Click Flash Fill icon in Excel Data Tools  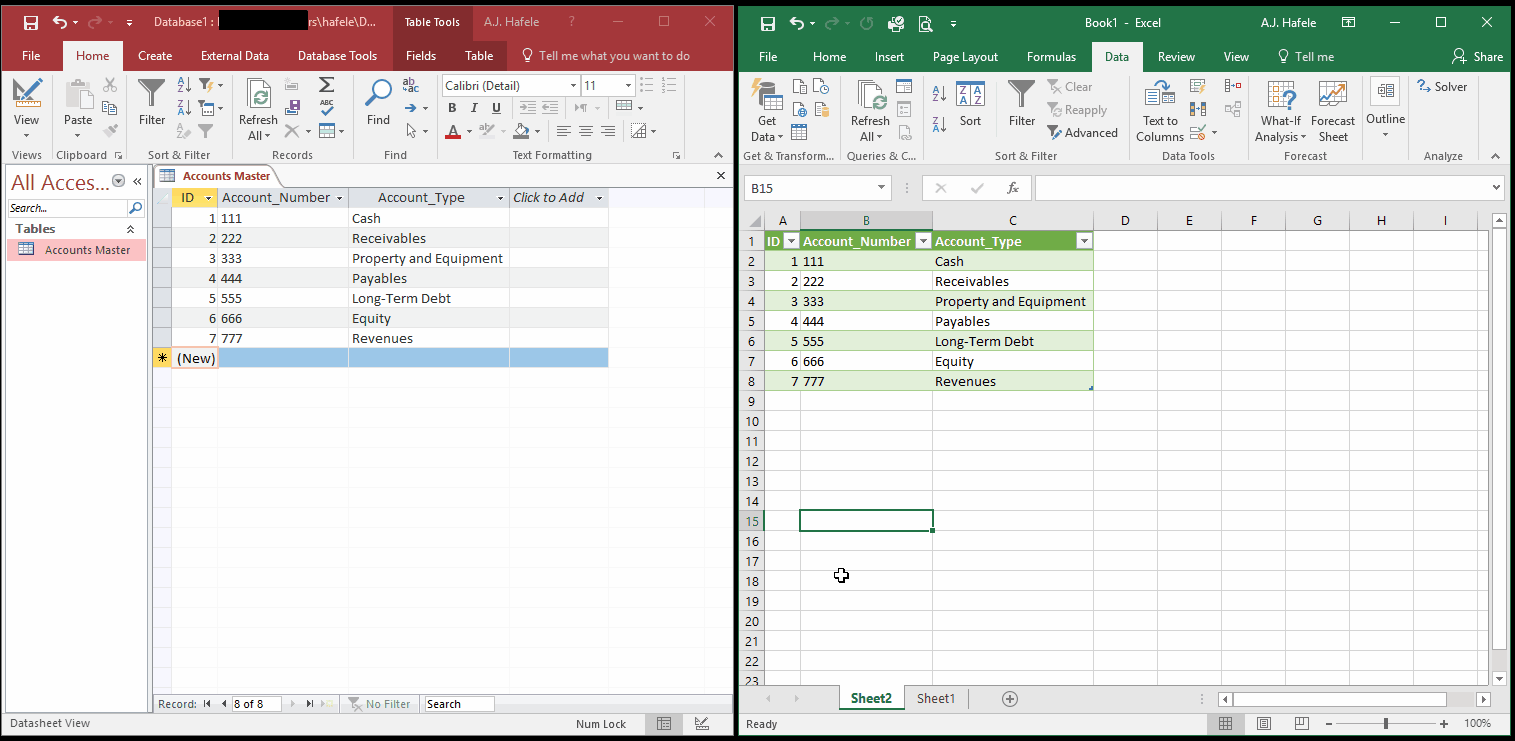point(1197,86)
